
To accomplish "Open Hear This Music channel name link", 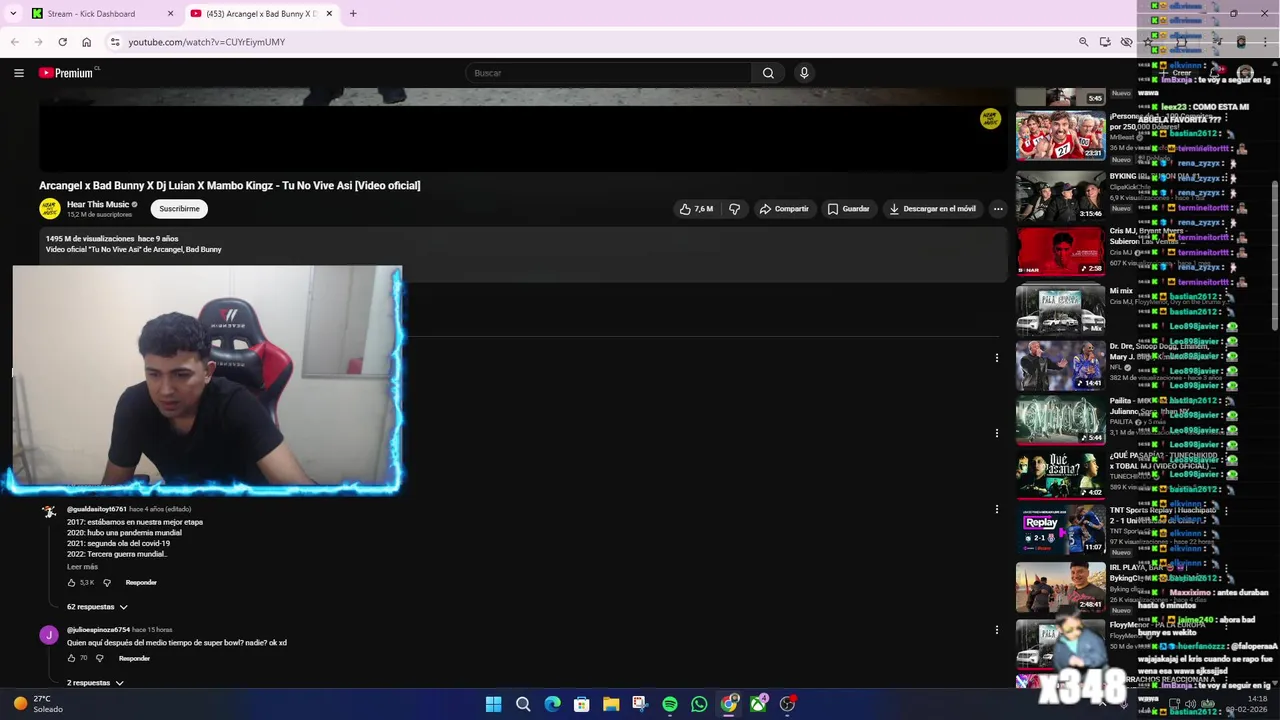I will pyautogui.click(x=98, y=205).
